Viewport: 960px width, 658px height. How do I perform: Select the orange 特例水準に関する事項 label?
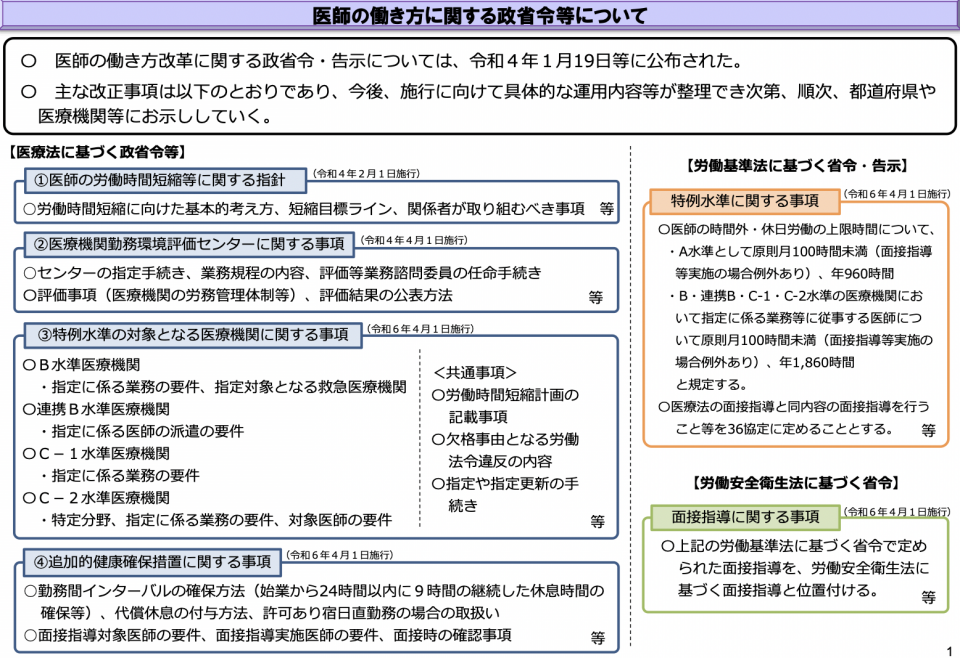[x=744, y=201]
